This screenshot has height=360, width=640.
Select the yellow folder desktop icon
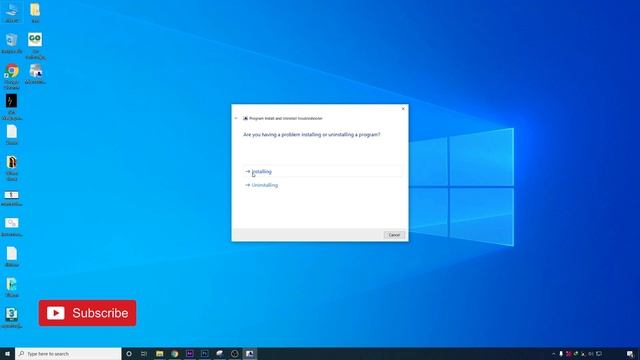(x=35, y=13)
